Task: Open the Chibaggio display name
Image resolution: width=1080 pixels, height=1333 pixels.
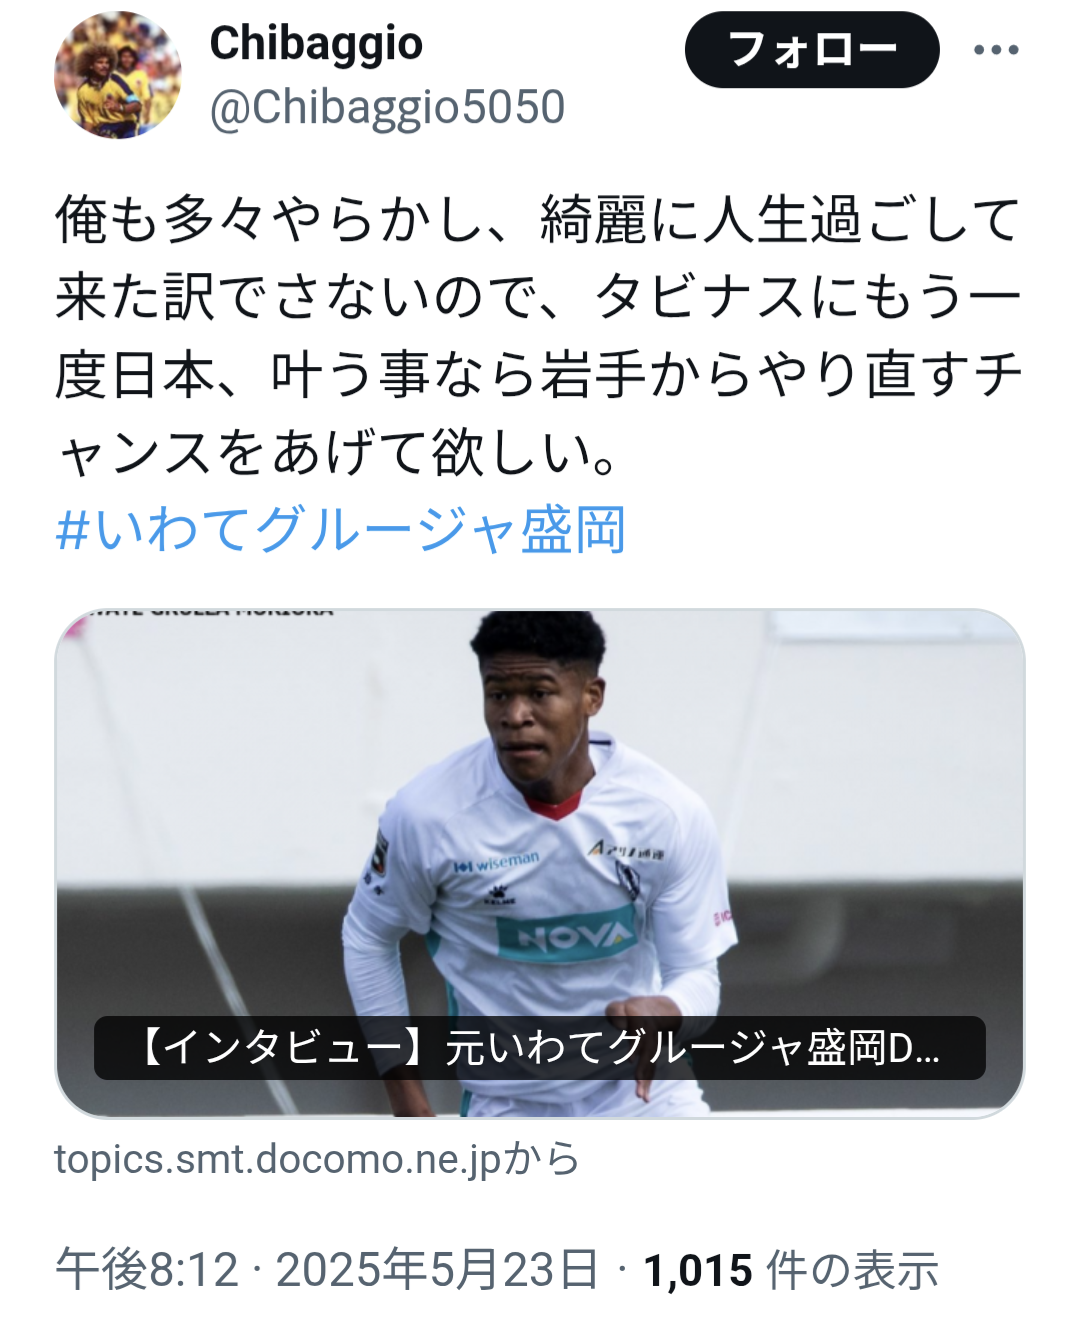Action: (x=316, y=44)
